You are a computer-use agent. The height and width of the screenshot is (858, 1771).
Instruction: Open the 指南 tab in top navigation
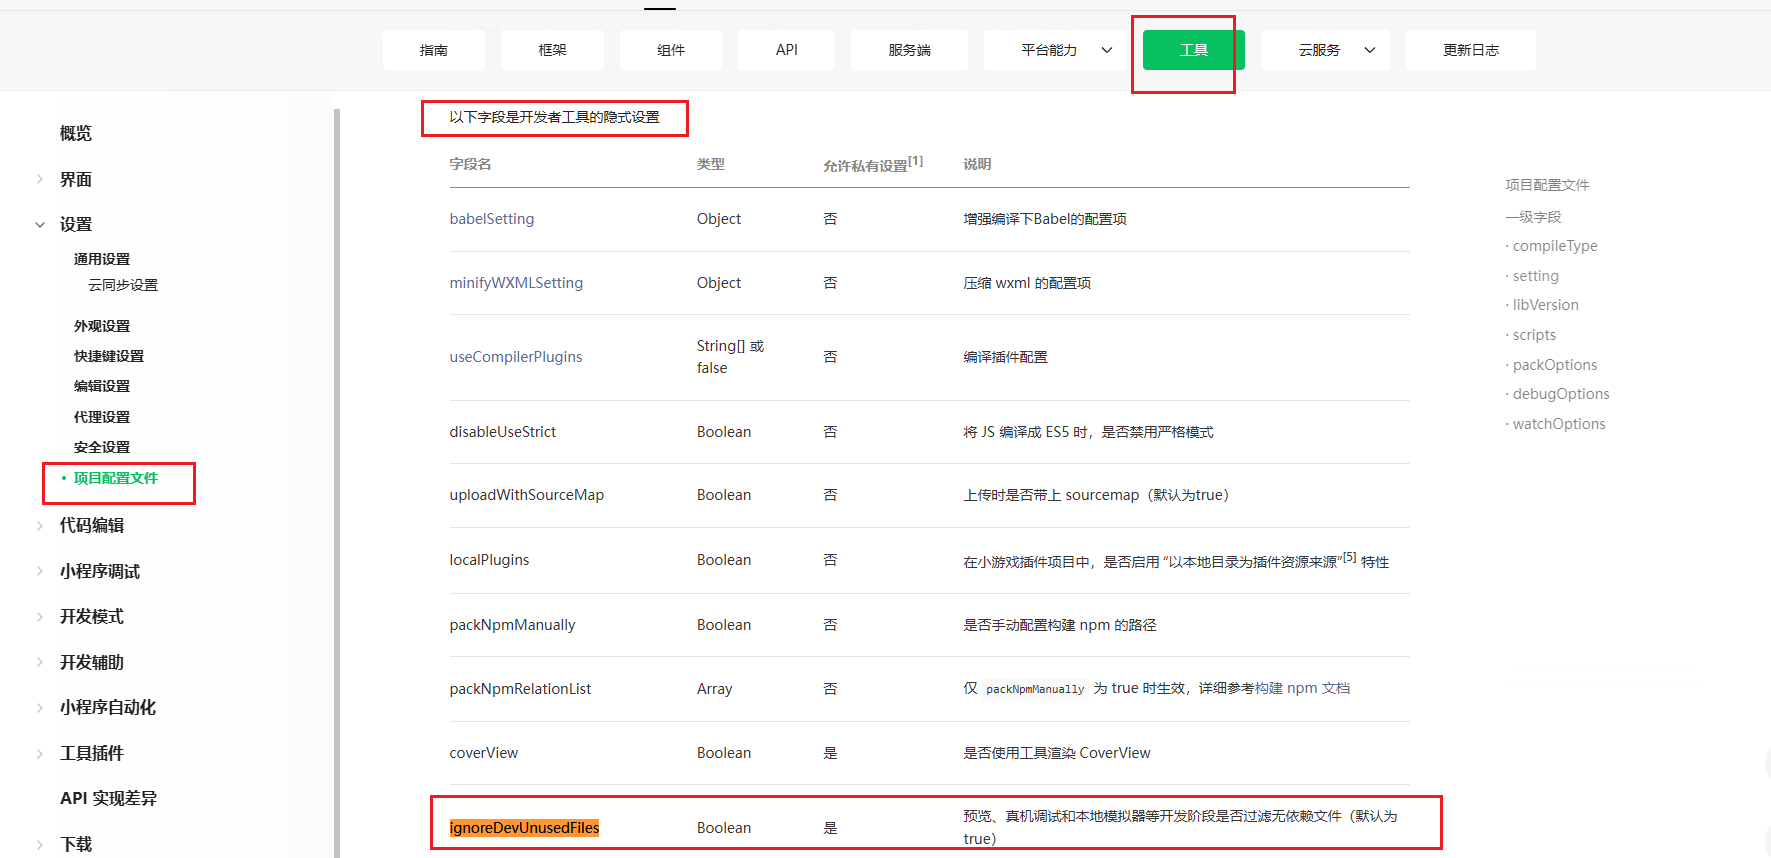[x=433, y=50]
